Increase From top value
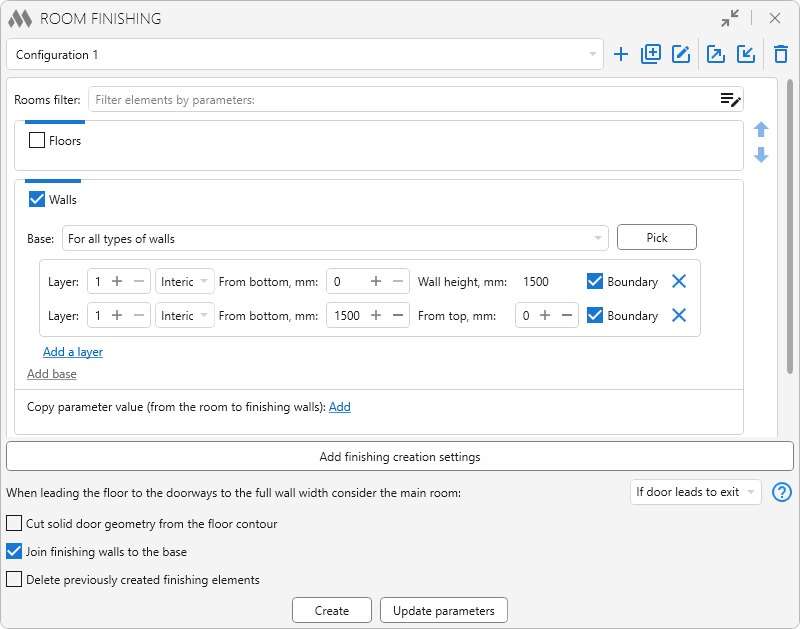 click(x=545, y=315)
